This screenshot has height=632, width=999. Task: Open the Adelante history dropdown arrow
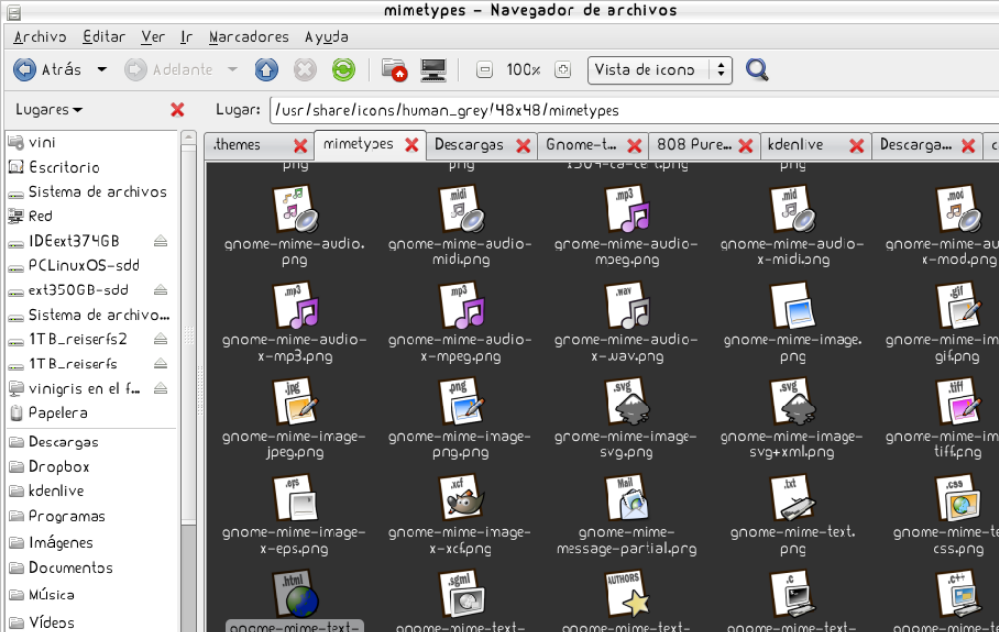tap(233, 69)
